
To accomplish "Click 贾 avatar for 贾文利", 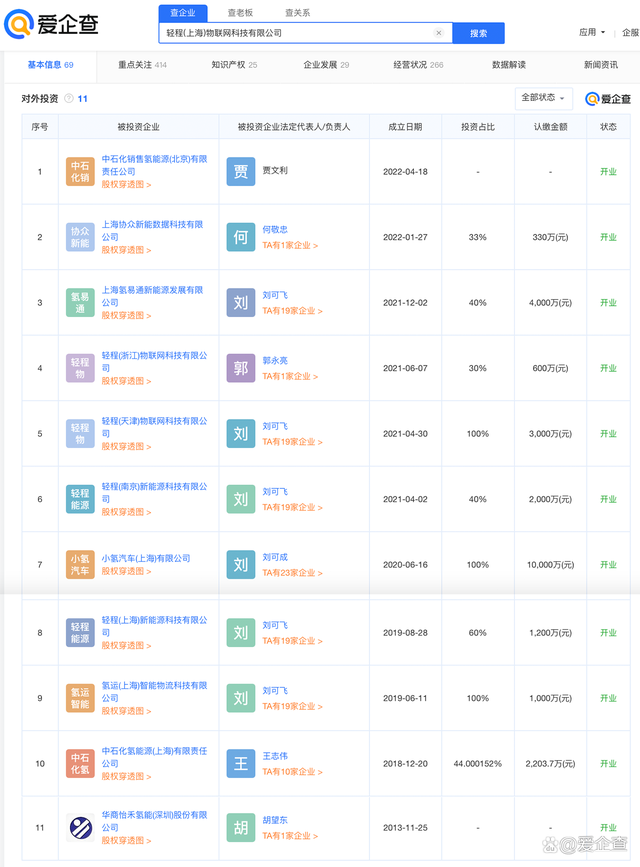I will coord(241,172).
